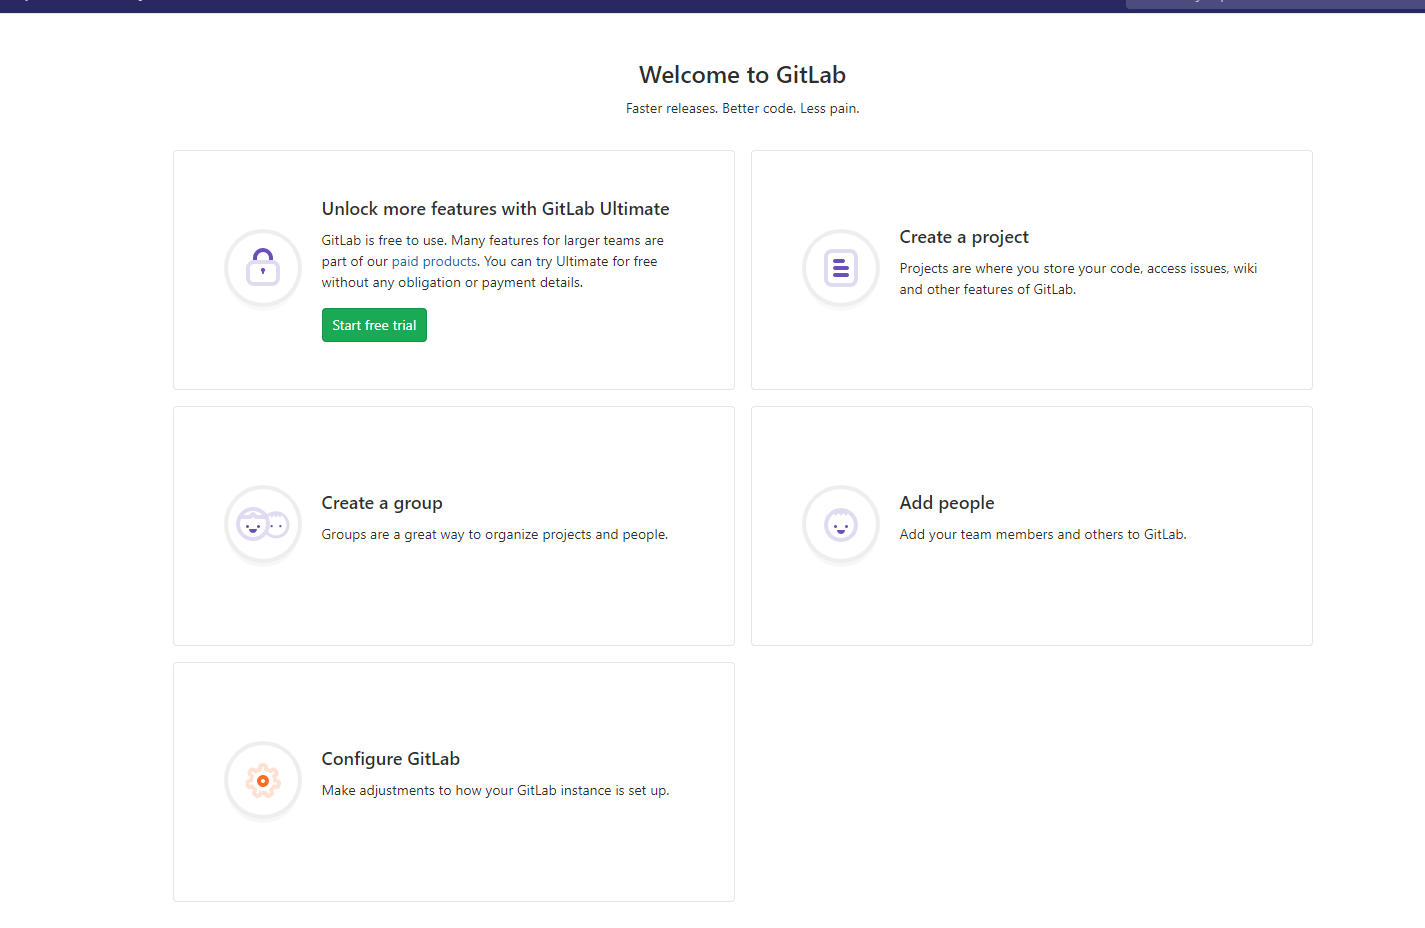Click the Faster releases tagline text
The image size is (1425, 928).
(x=742, y=109)
